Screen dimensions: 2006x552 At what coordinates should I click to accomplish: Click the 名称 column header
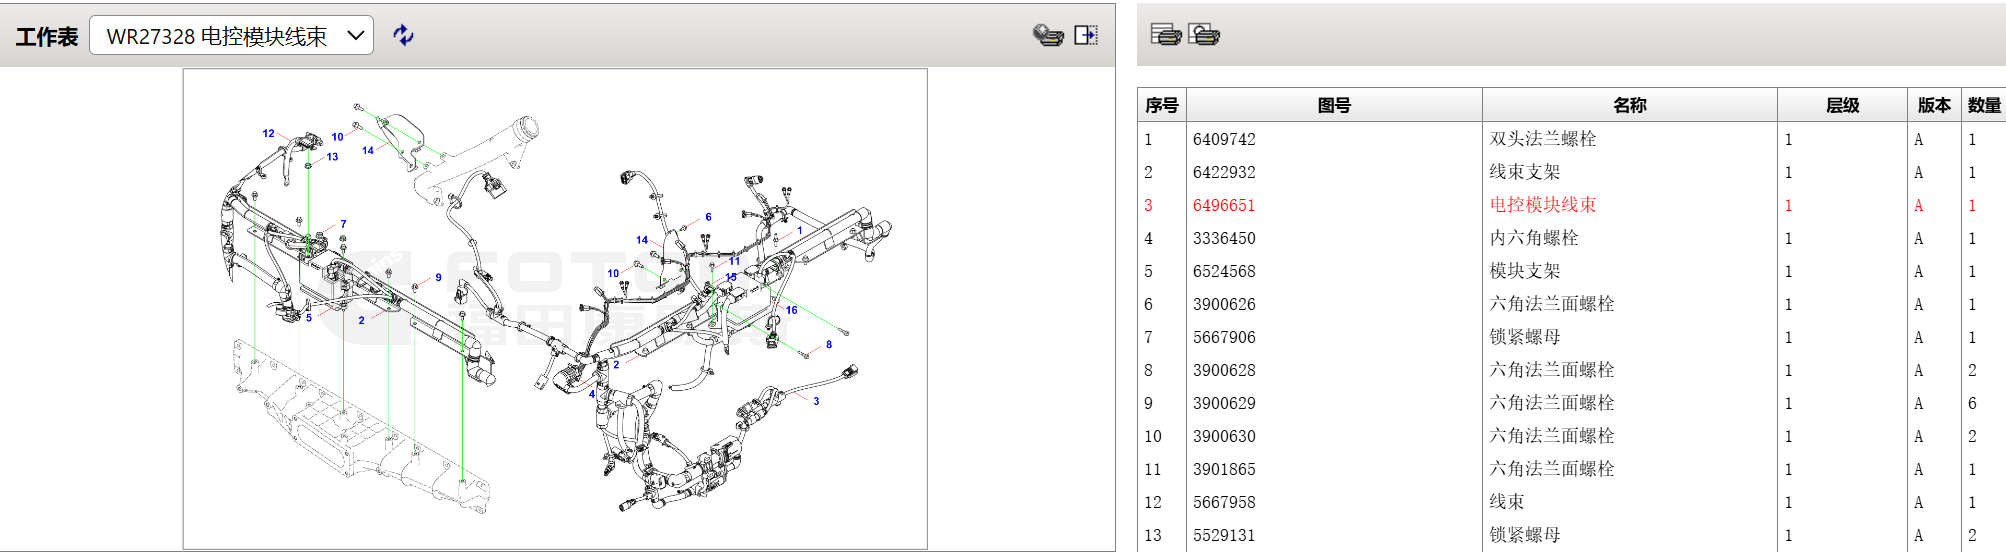point(1629,105)
